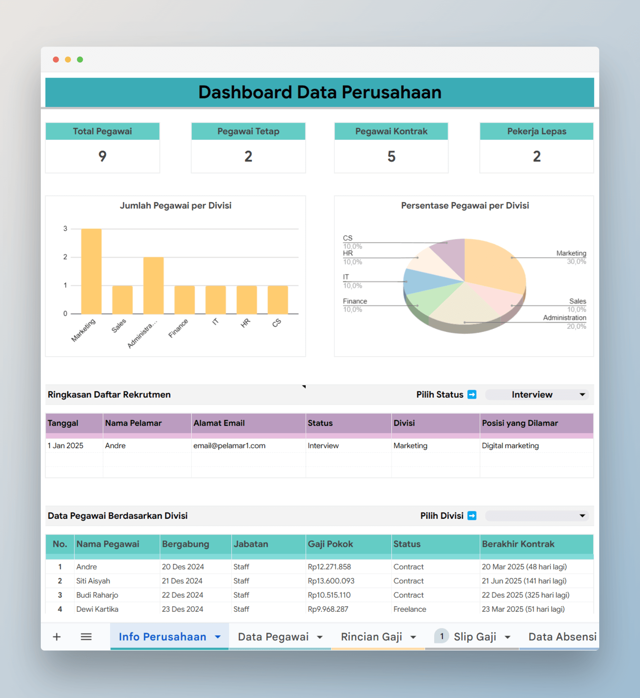Open the Data Absensi sheet tab

pos(562,637)
